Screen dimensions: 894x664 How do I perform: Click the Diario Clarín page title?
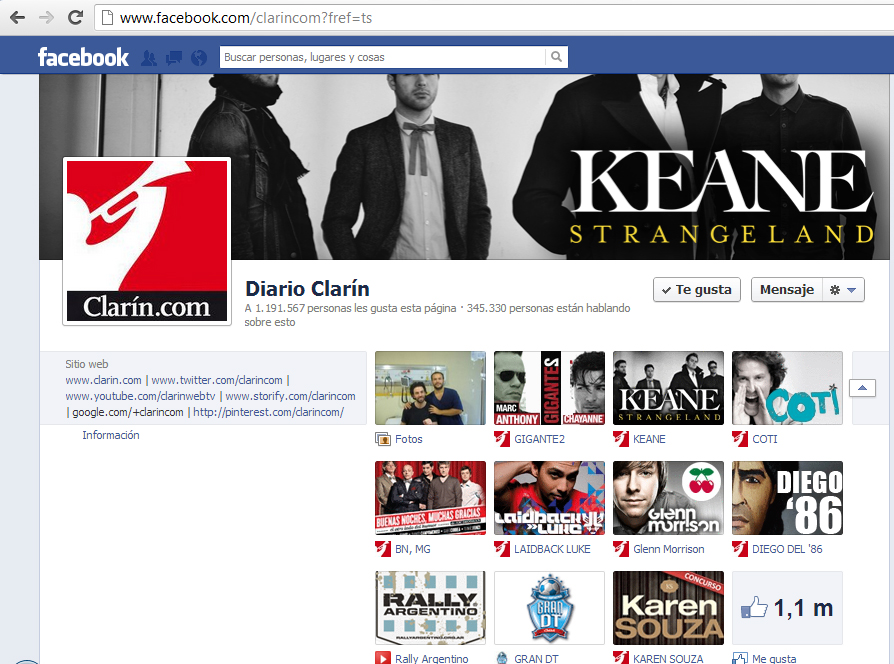[307, 289]
